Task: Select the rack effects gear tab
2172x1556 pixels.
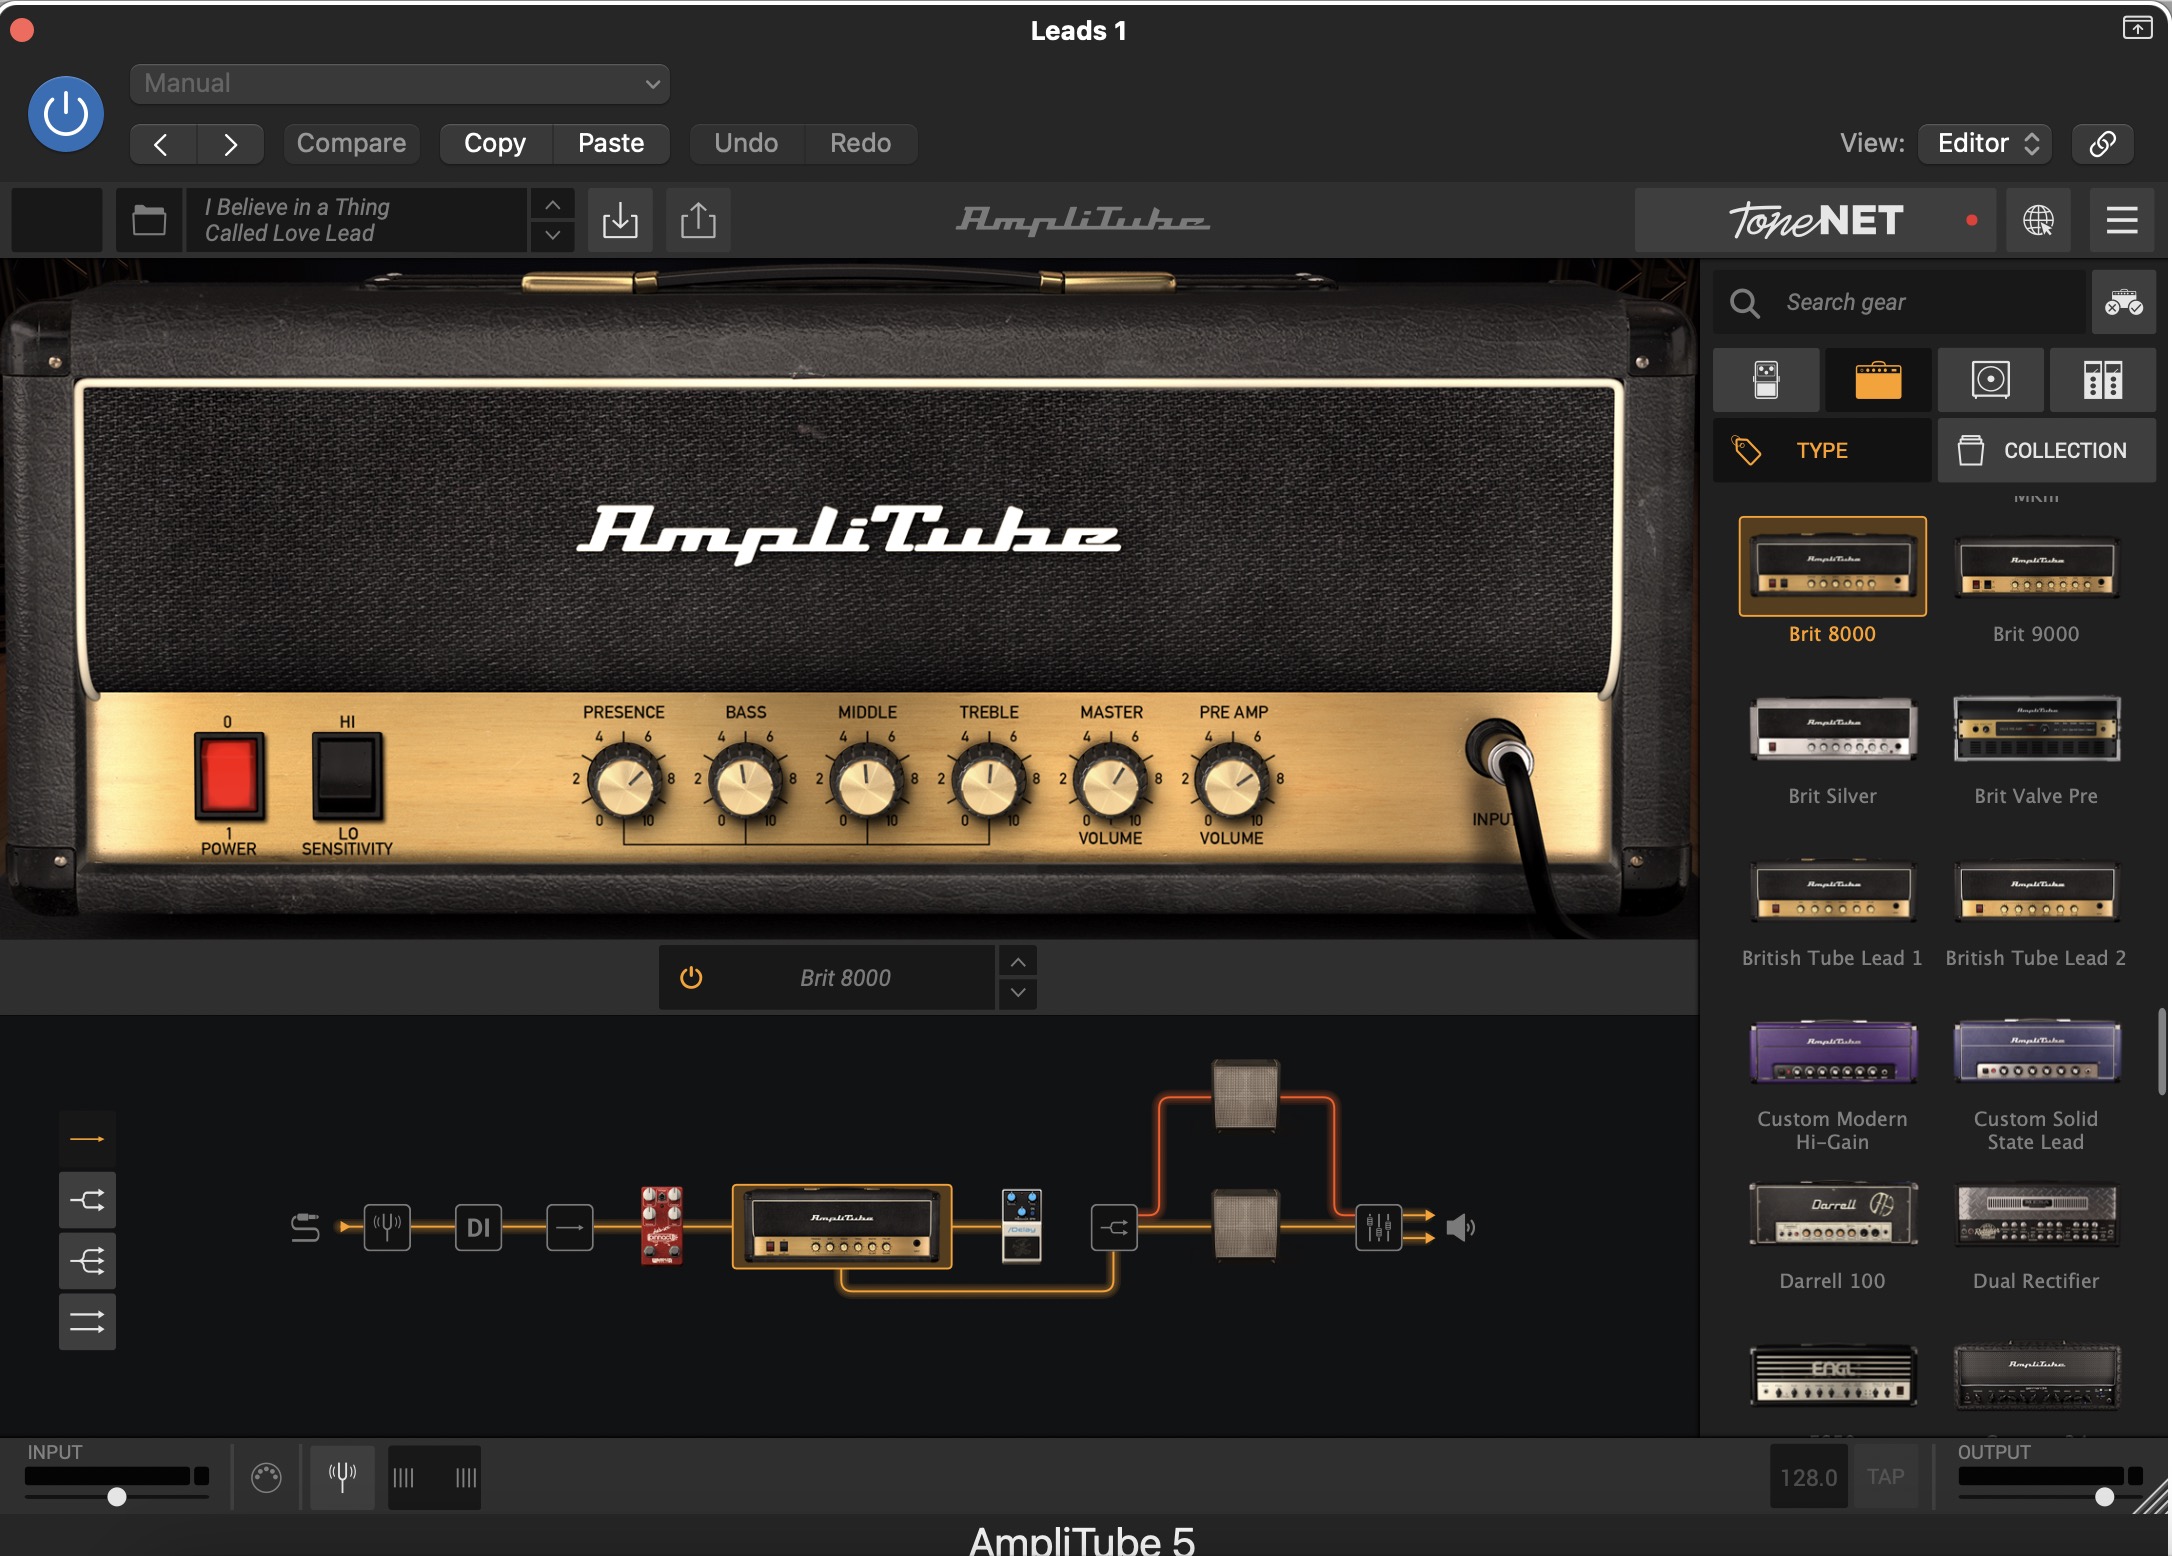Action: coord(2103,380)
